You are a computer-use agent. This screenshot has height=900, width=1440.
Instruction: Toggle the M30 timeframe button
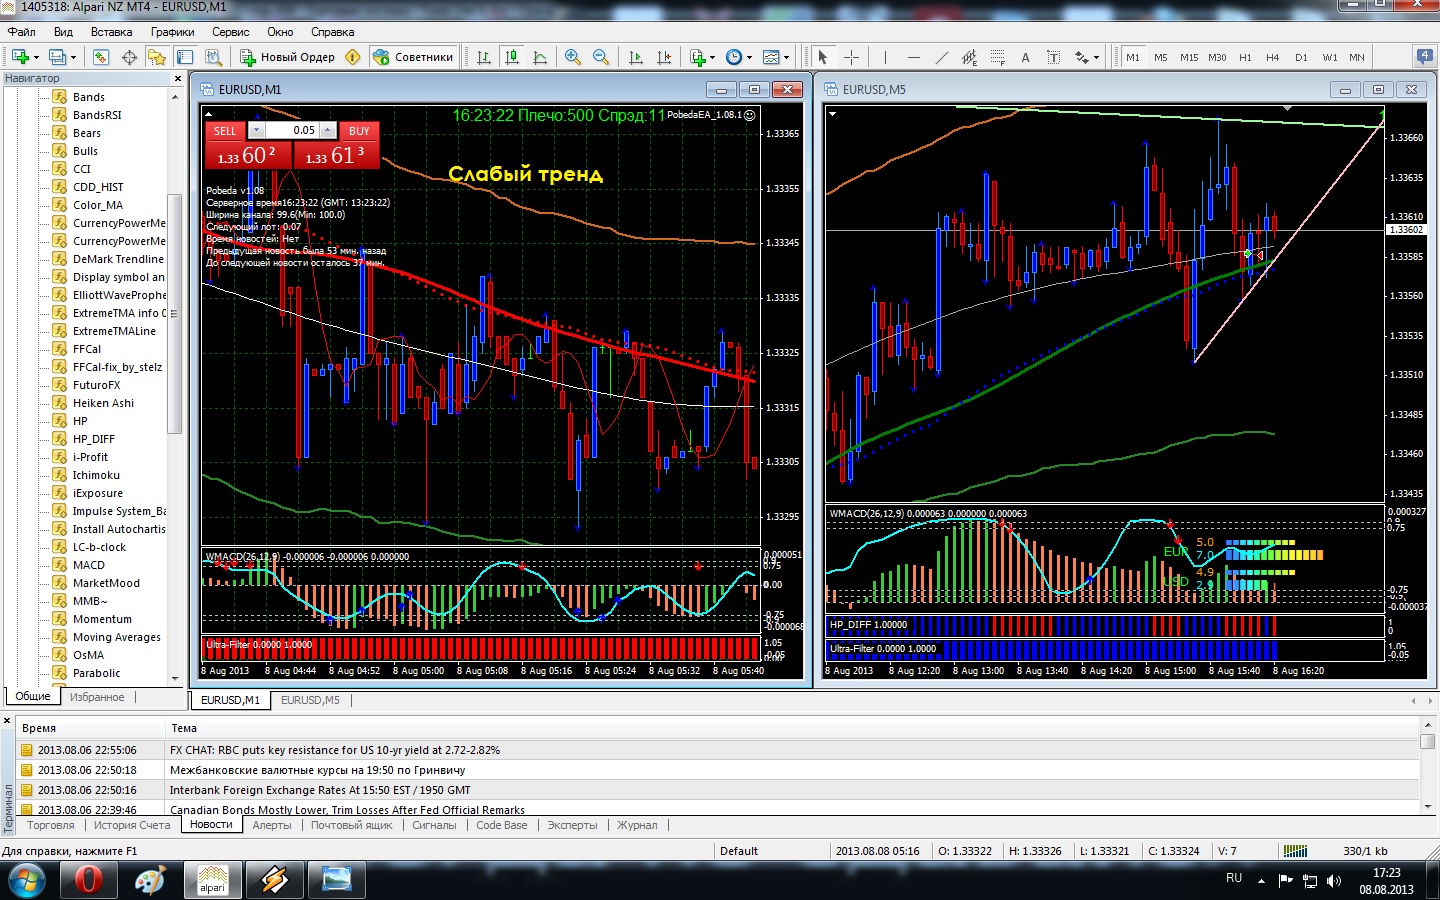1216,57
